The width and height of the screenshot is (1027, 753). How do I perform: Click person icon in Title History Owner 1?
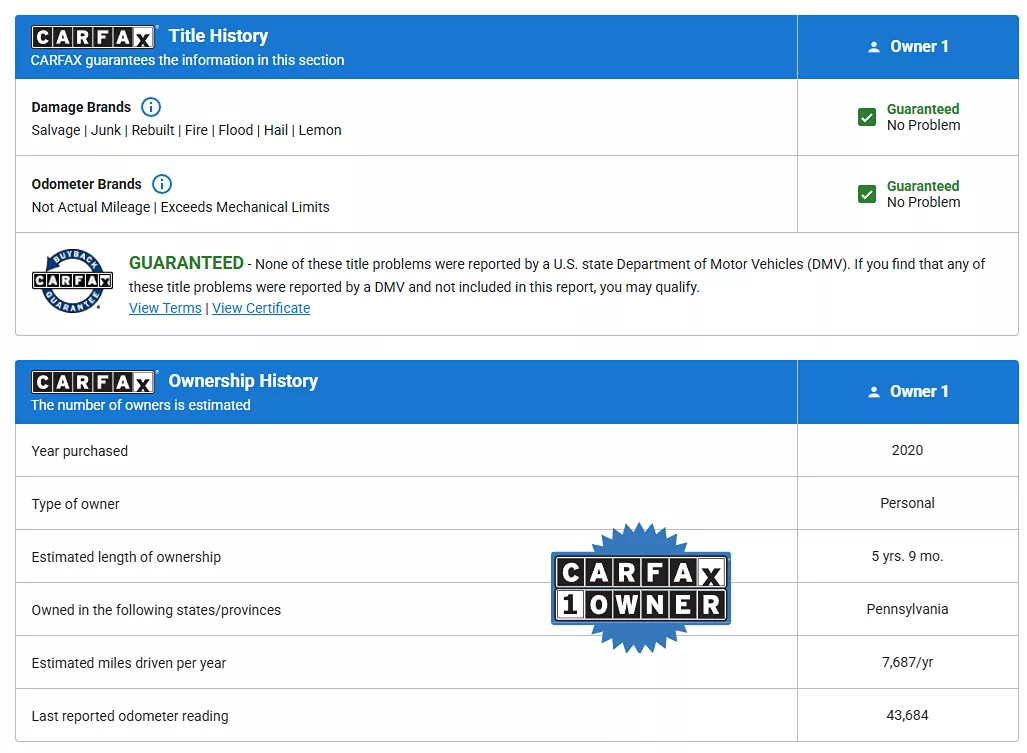pos(874,47)
